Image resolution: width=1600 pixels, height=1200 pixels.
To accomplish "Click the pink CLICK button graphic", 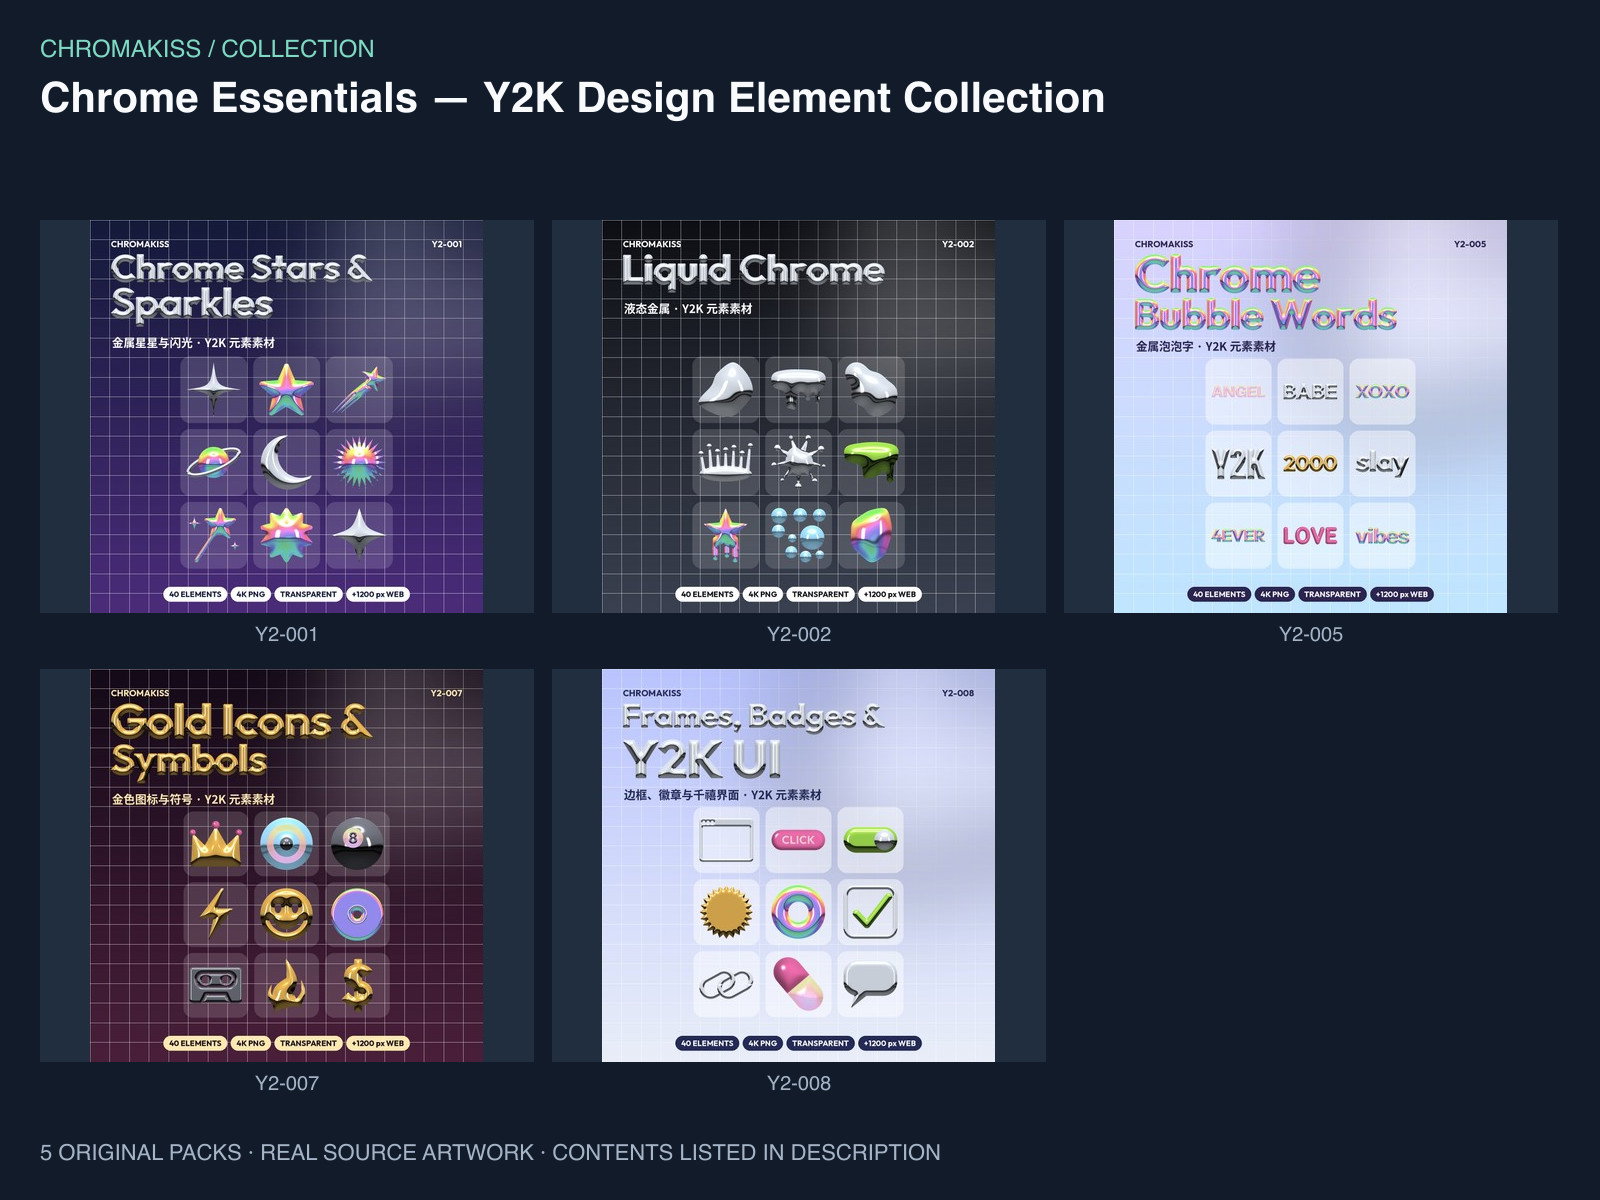I will pos(798,840).
